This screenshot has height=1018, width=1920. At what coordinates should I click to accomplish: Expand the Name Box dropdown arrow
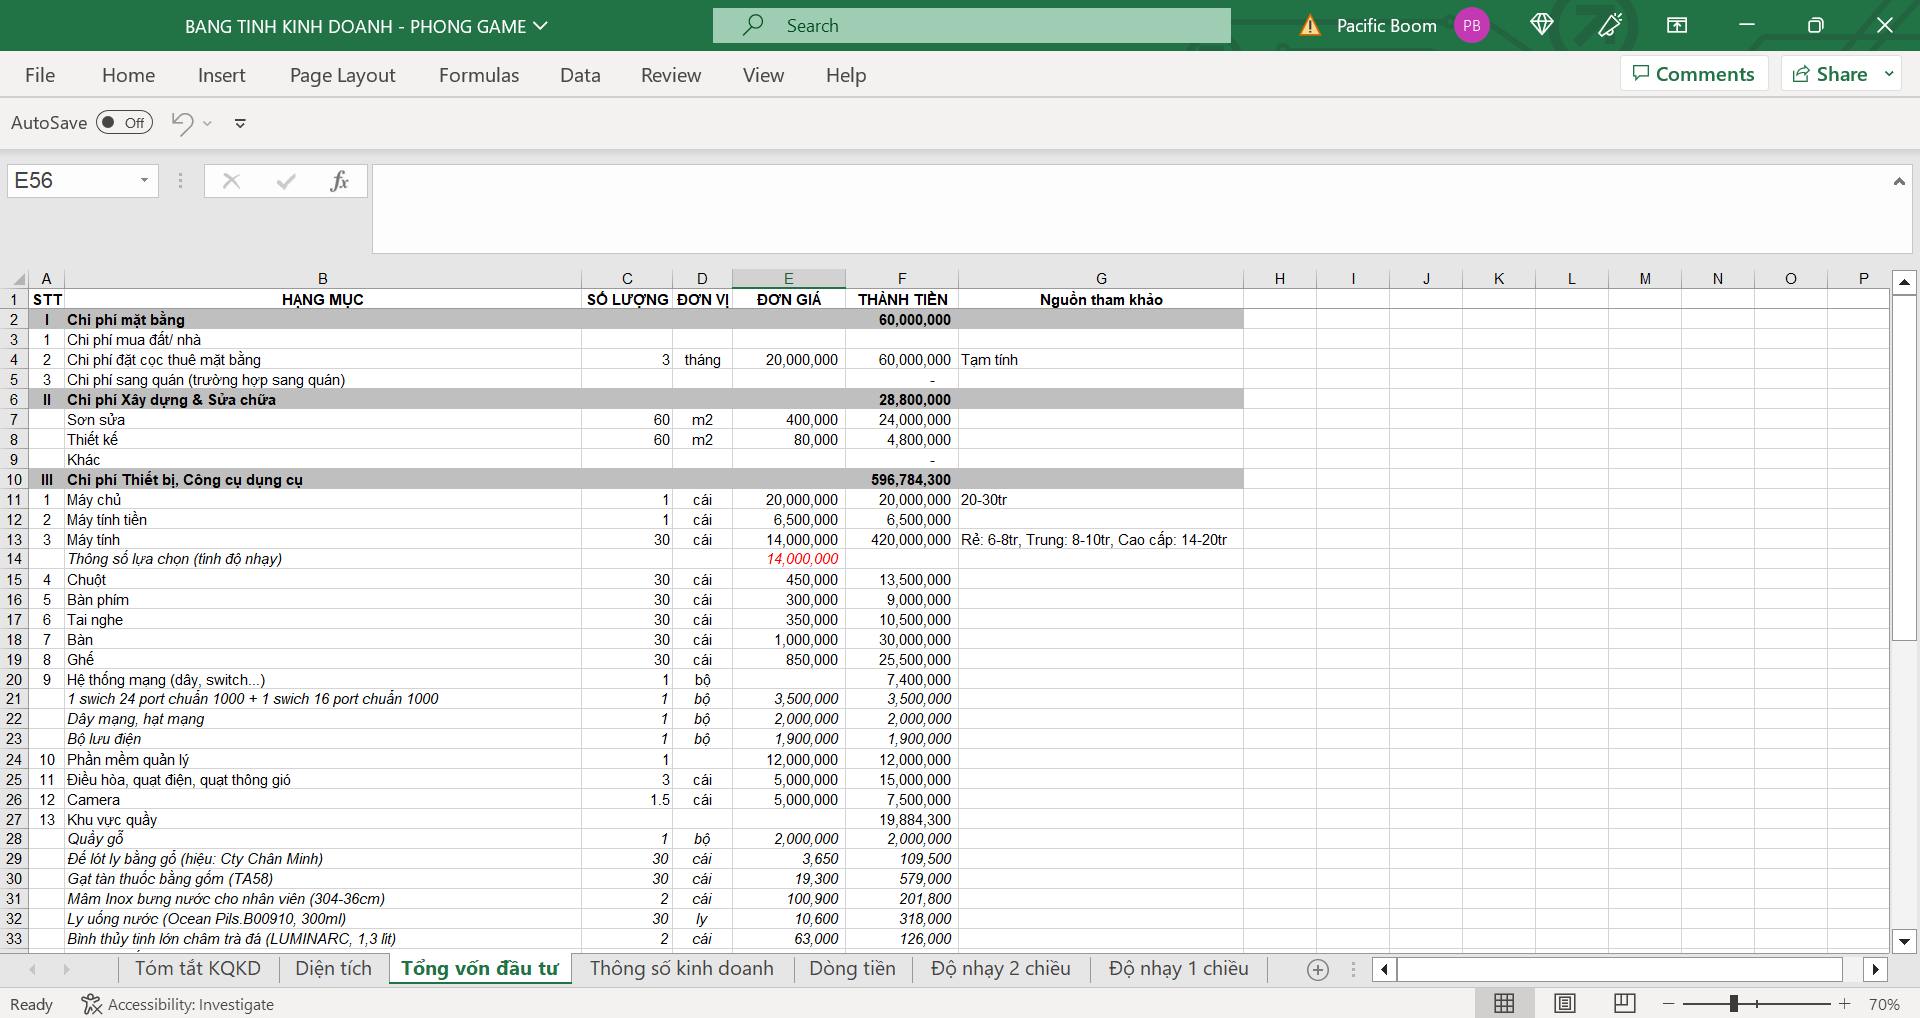[144, 181]
